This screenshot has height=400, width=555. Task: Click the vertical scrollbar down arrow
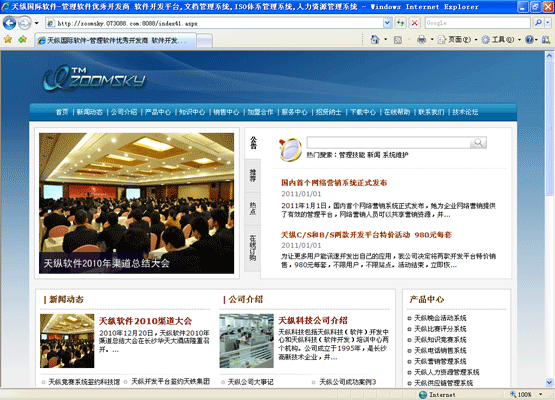tap(549, 382)
